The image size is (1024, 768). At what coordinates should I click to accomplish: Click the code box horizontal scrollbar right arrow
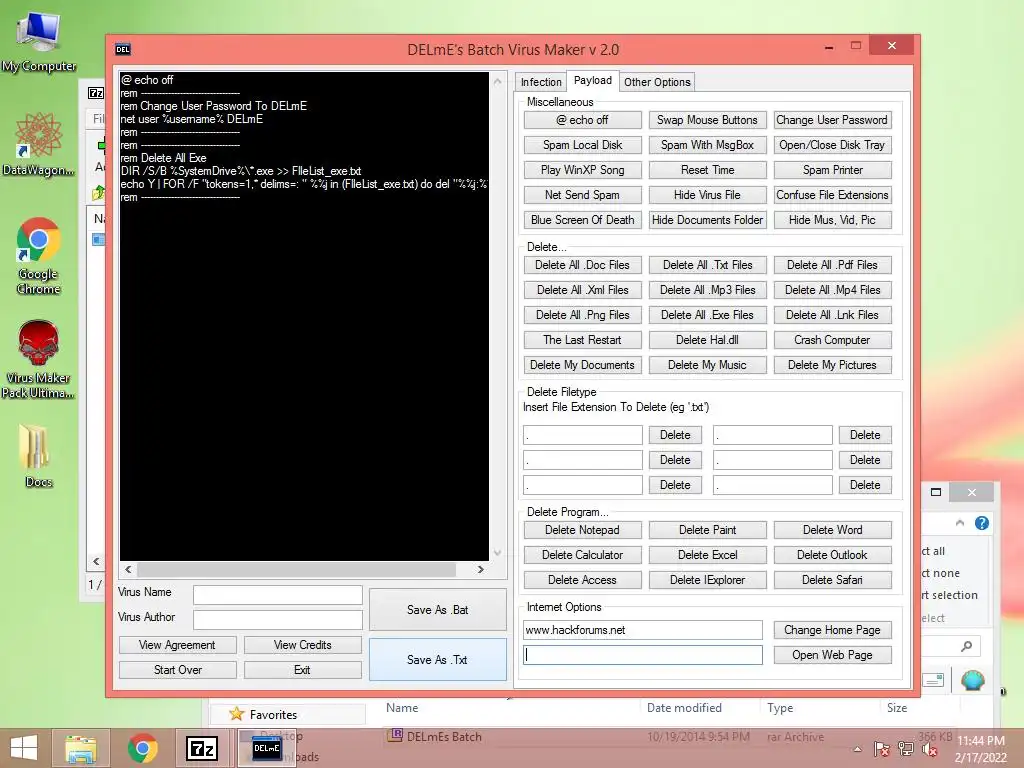coord(481,569)
